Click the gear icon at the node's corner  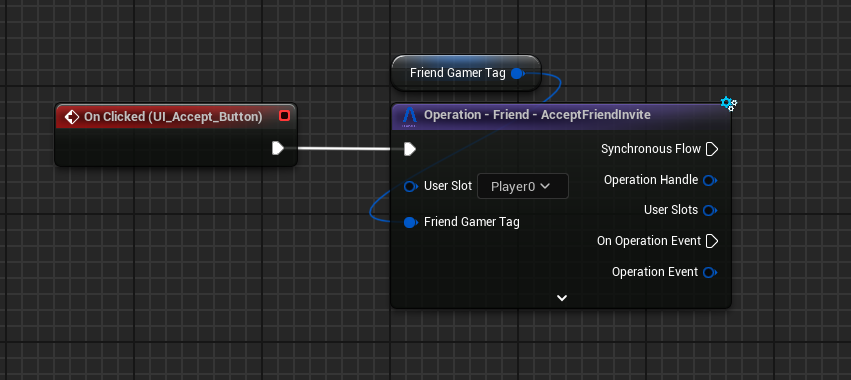[728, 104]
